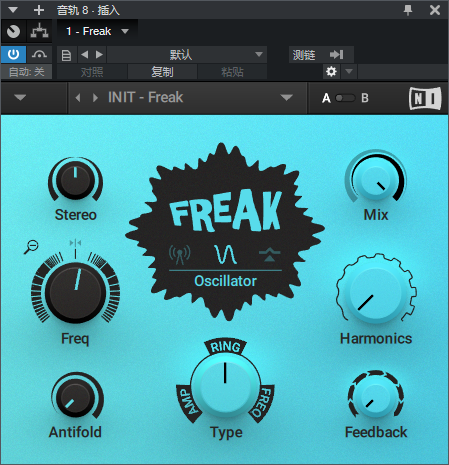
Task: Click the Antifold knob
Action: point(75,397)
